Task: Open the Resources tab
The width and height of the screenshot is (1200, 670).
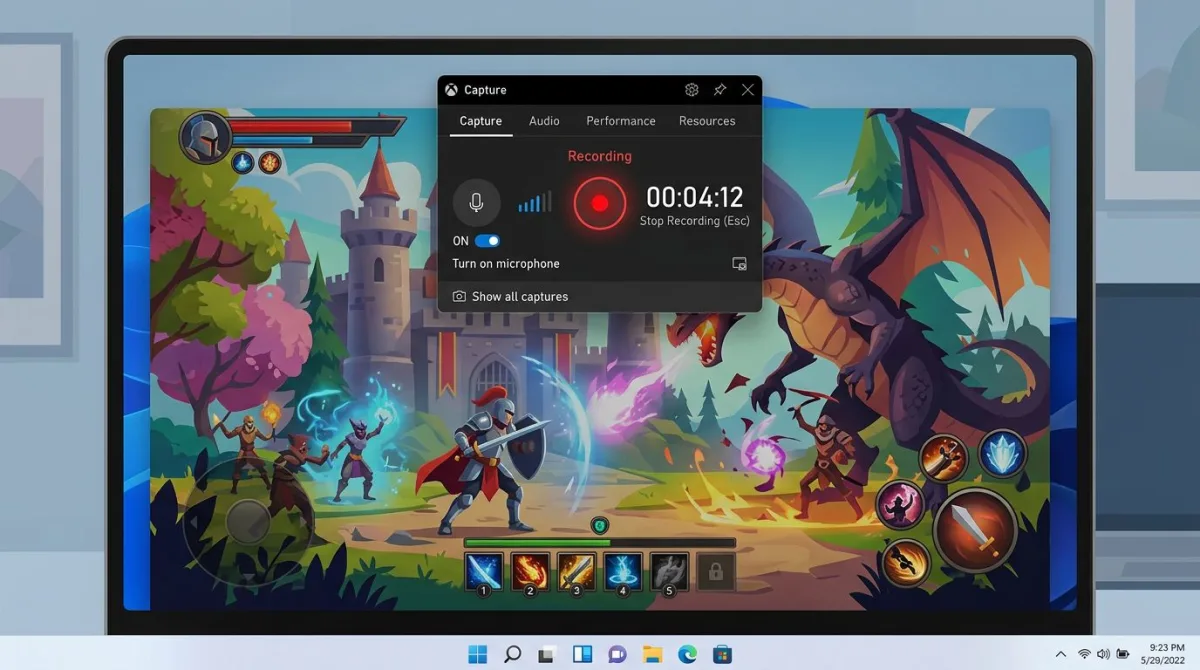Action: (707, 121)
